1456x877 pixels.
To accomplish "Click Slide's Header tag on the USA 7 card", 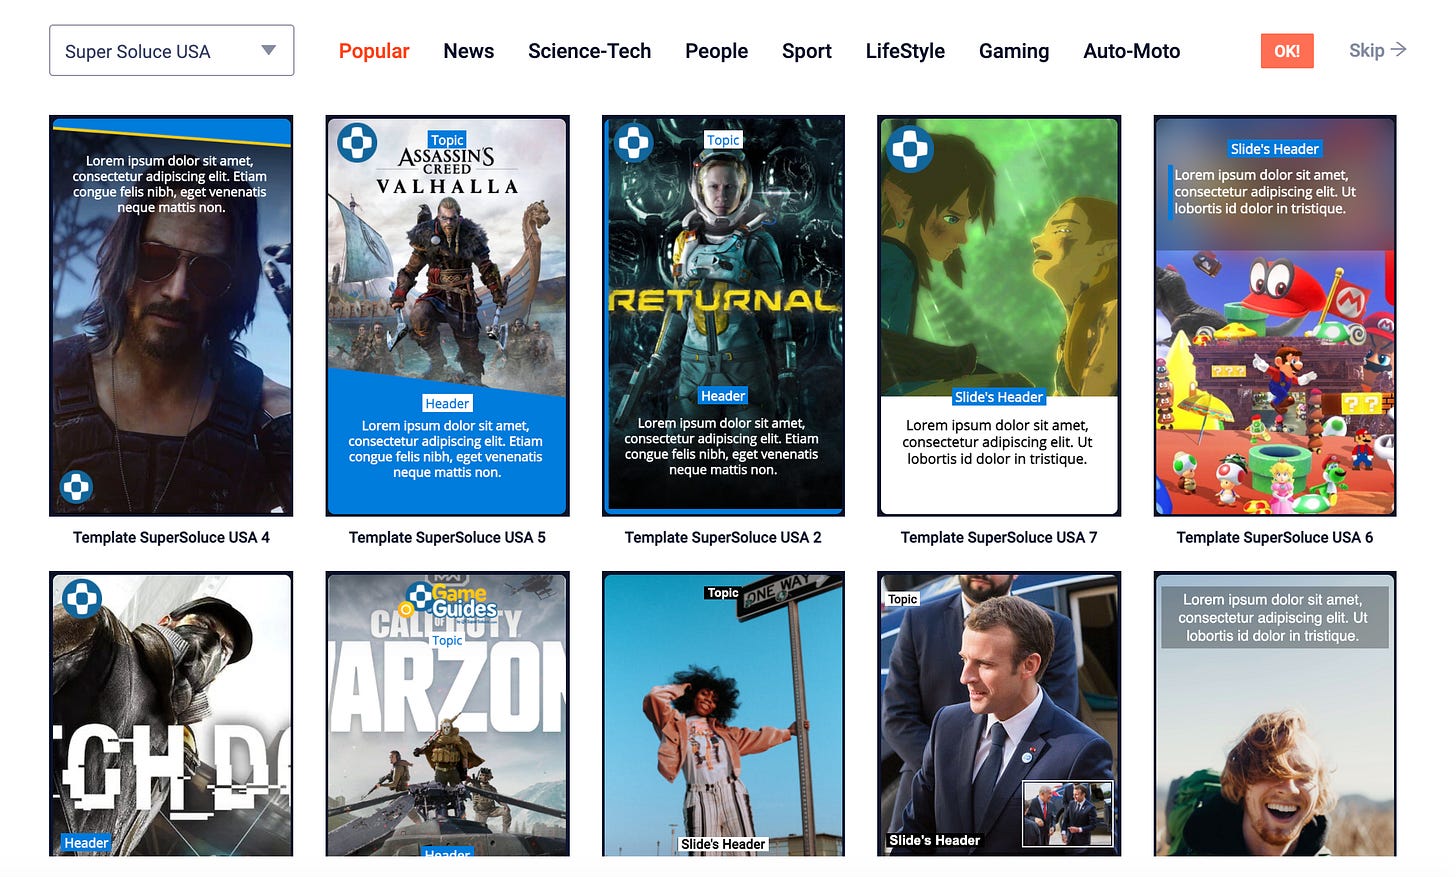I will pyautogui.click(x=998, y=397).
